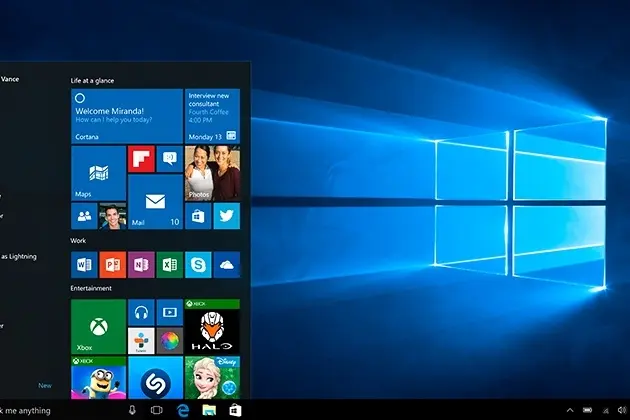This screenshot has width=630, height=420.
Task: Launch PowerPoint from the Work group
Action: click(x=112, y=265)
